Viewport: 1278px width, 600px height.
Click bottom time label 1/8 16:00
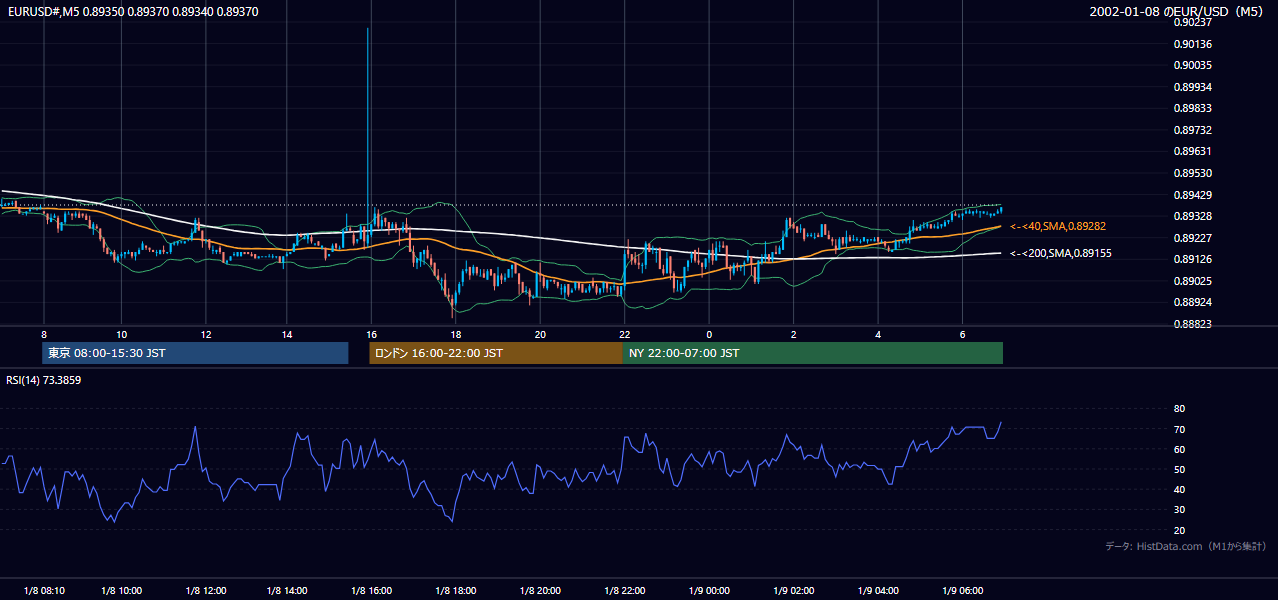371,590
